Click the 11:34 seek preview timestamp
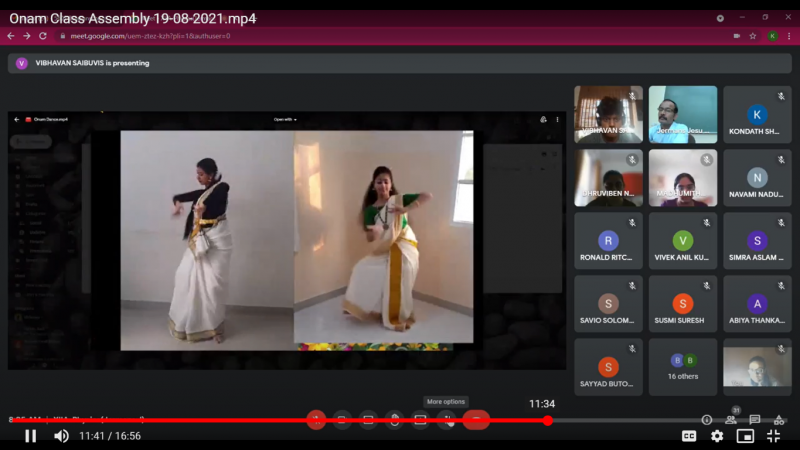This screenshot has height=450, width=800. tap(542, 404)
